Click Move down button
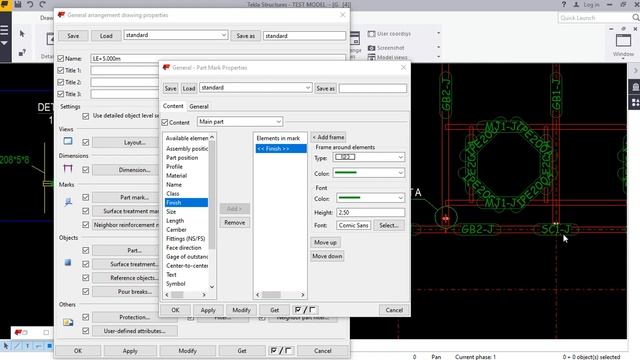 pos(327,256)
